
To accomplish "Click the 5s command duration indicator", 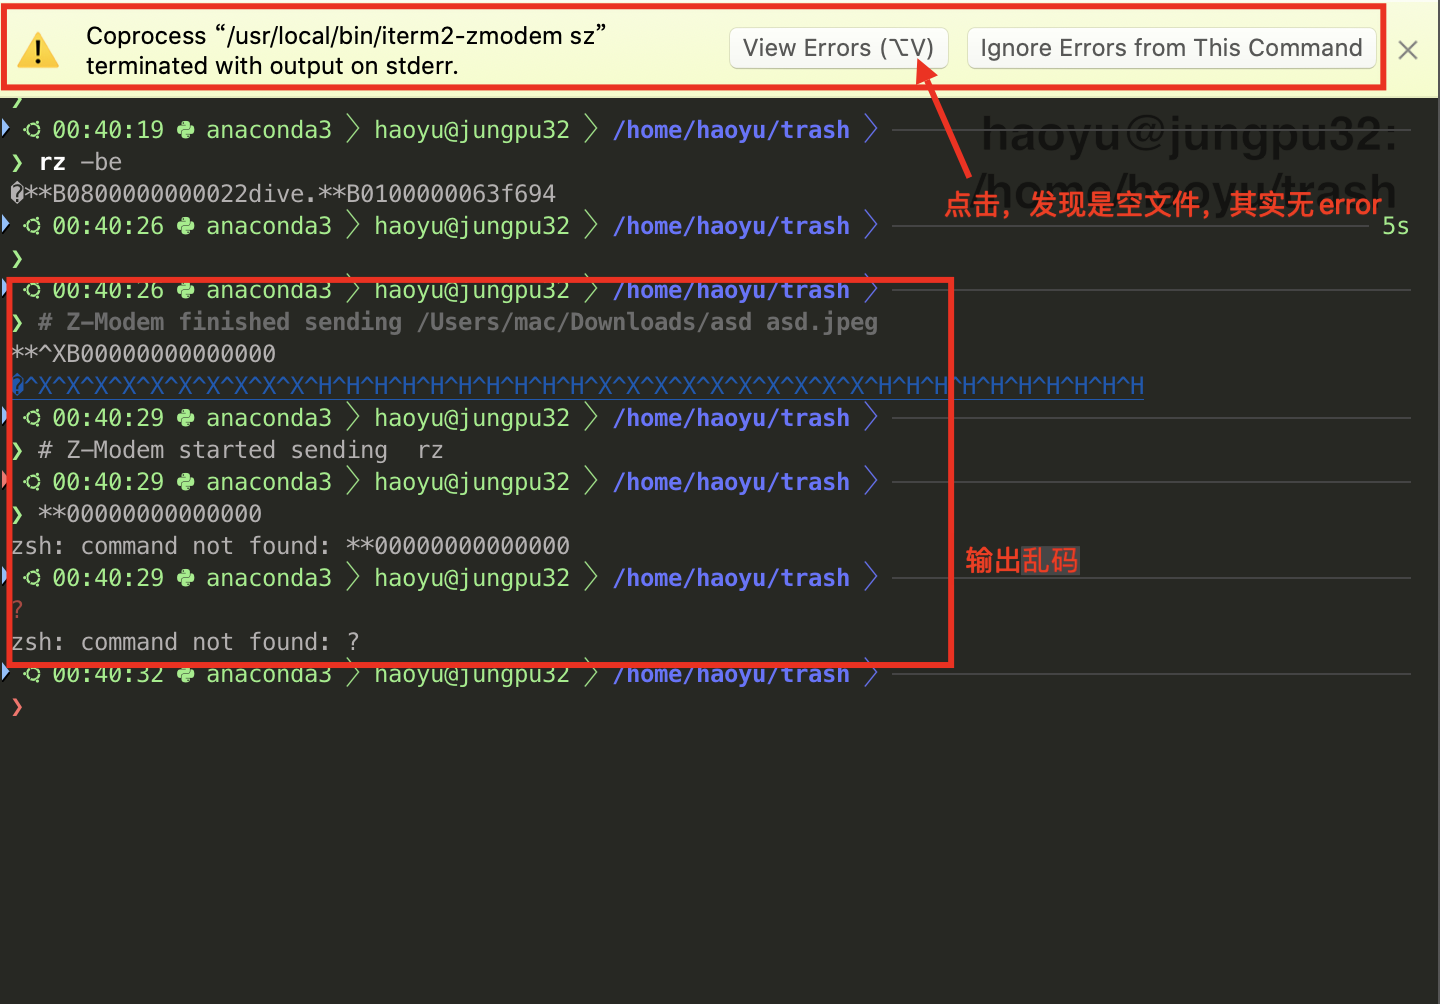I will coord(1395,227).
